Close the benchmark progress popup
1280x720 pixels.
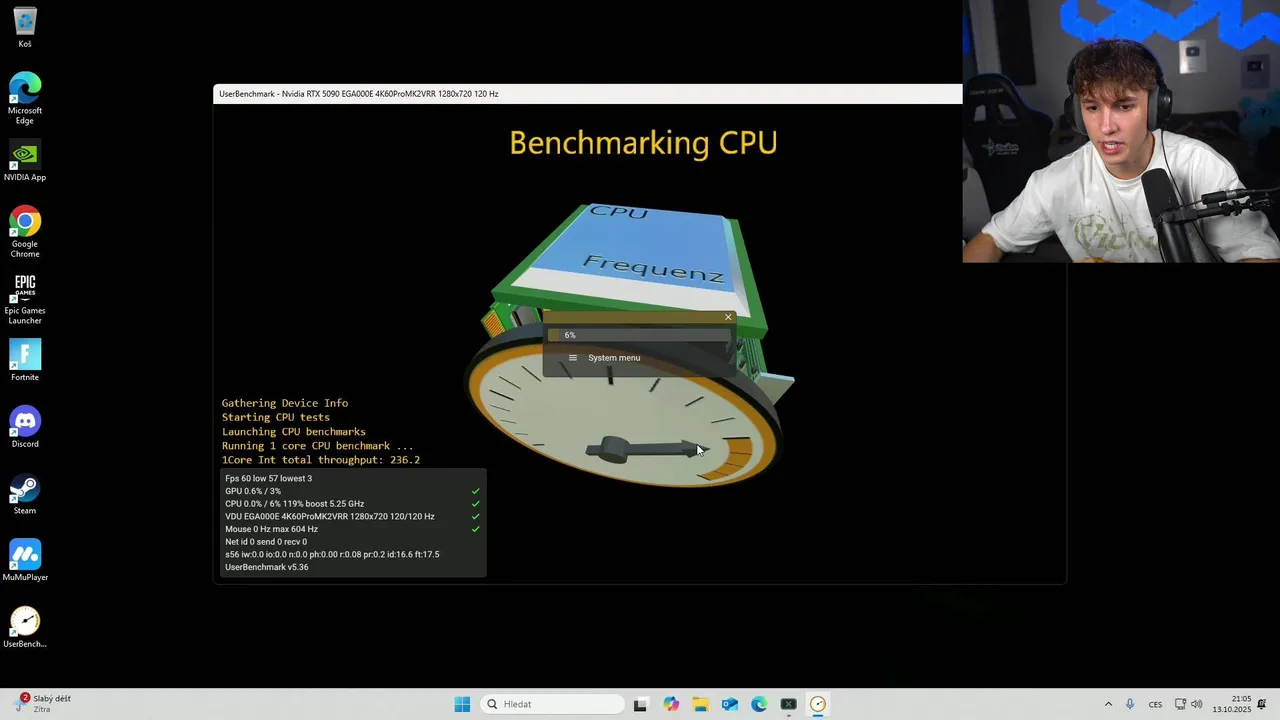728,317
